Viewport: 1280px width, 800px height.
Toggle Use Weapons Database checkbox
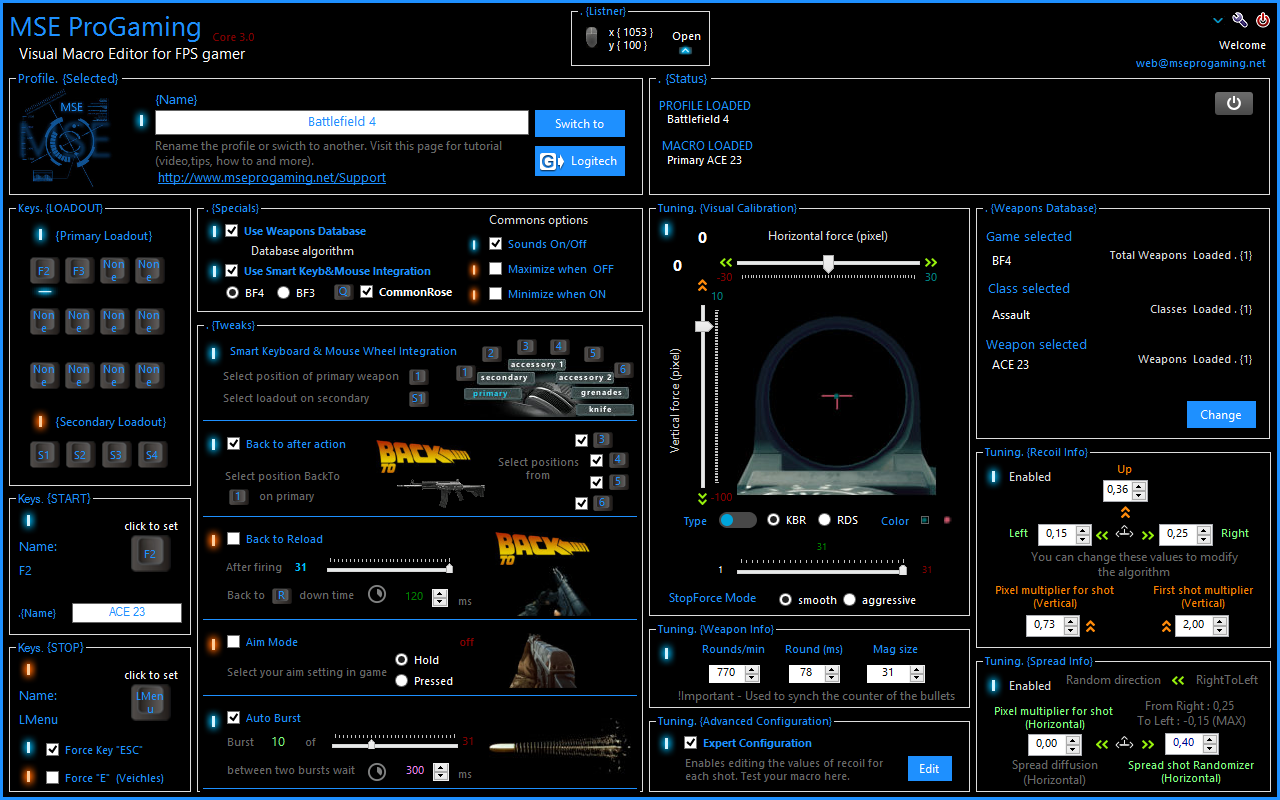click(x=232, y=231)
